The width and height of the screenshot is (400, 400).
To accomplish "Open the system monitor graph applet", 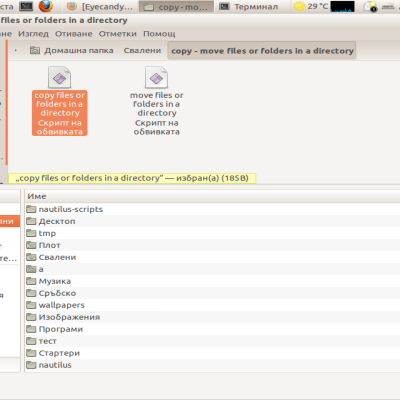I will (342, 6).
